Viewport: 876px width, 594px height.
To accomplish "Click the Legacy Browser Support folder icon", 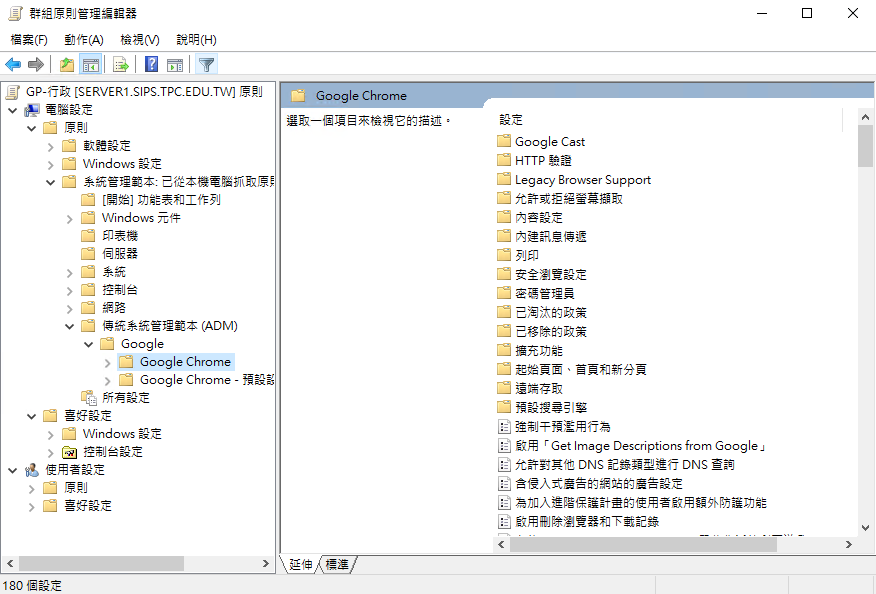I will [504, 179].
